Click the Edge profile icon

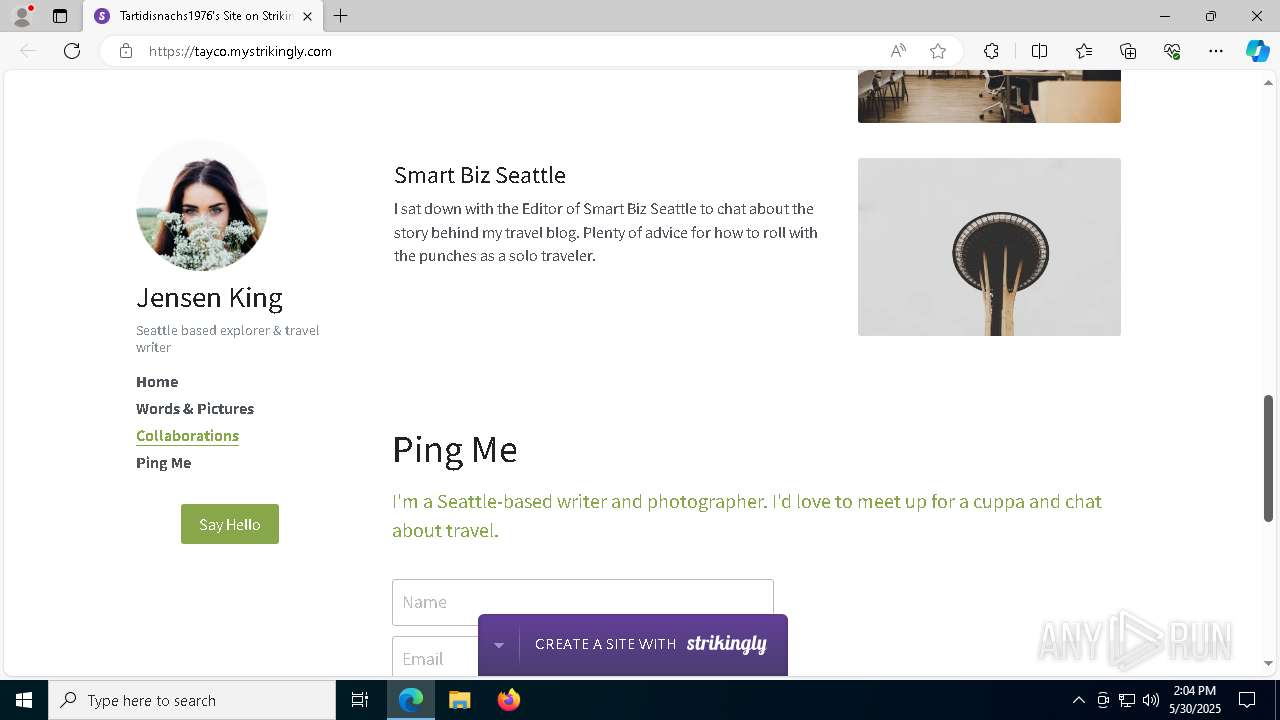pos(22,16)
